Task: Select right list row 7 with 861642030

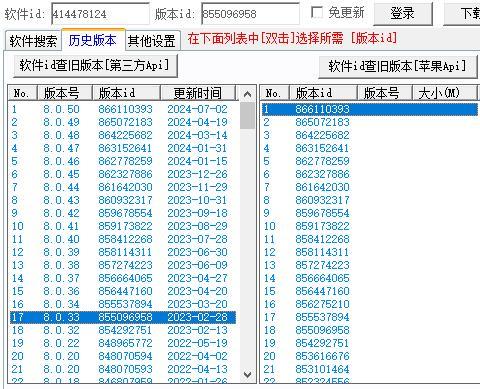Action: (x=370, y=187)
